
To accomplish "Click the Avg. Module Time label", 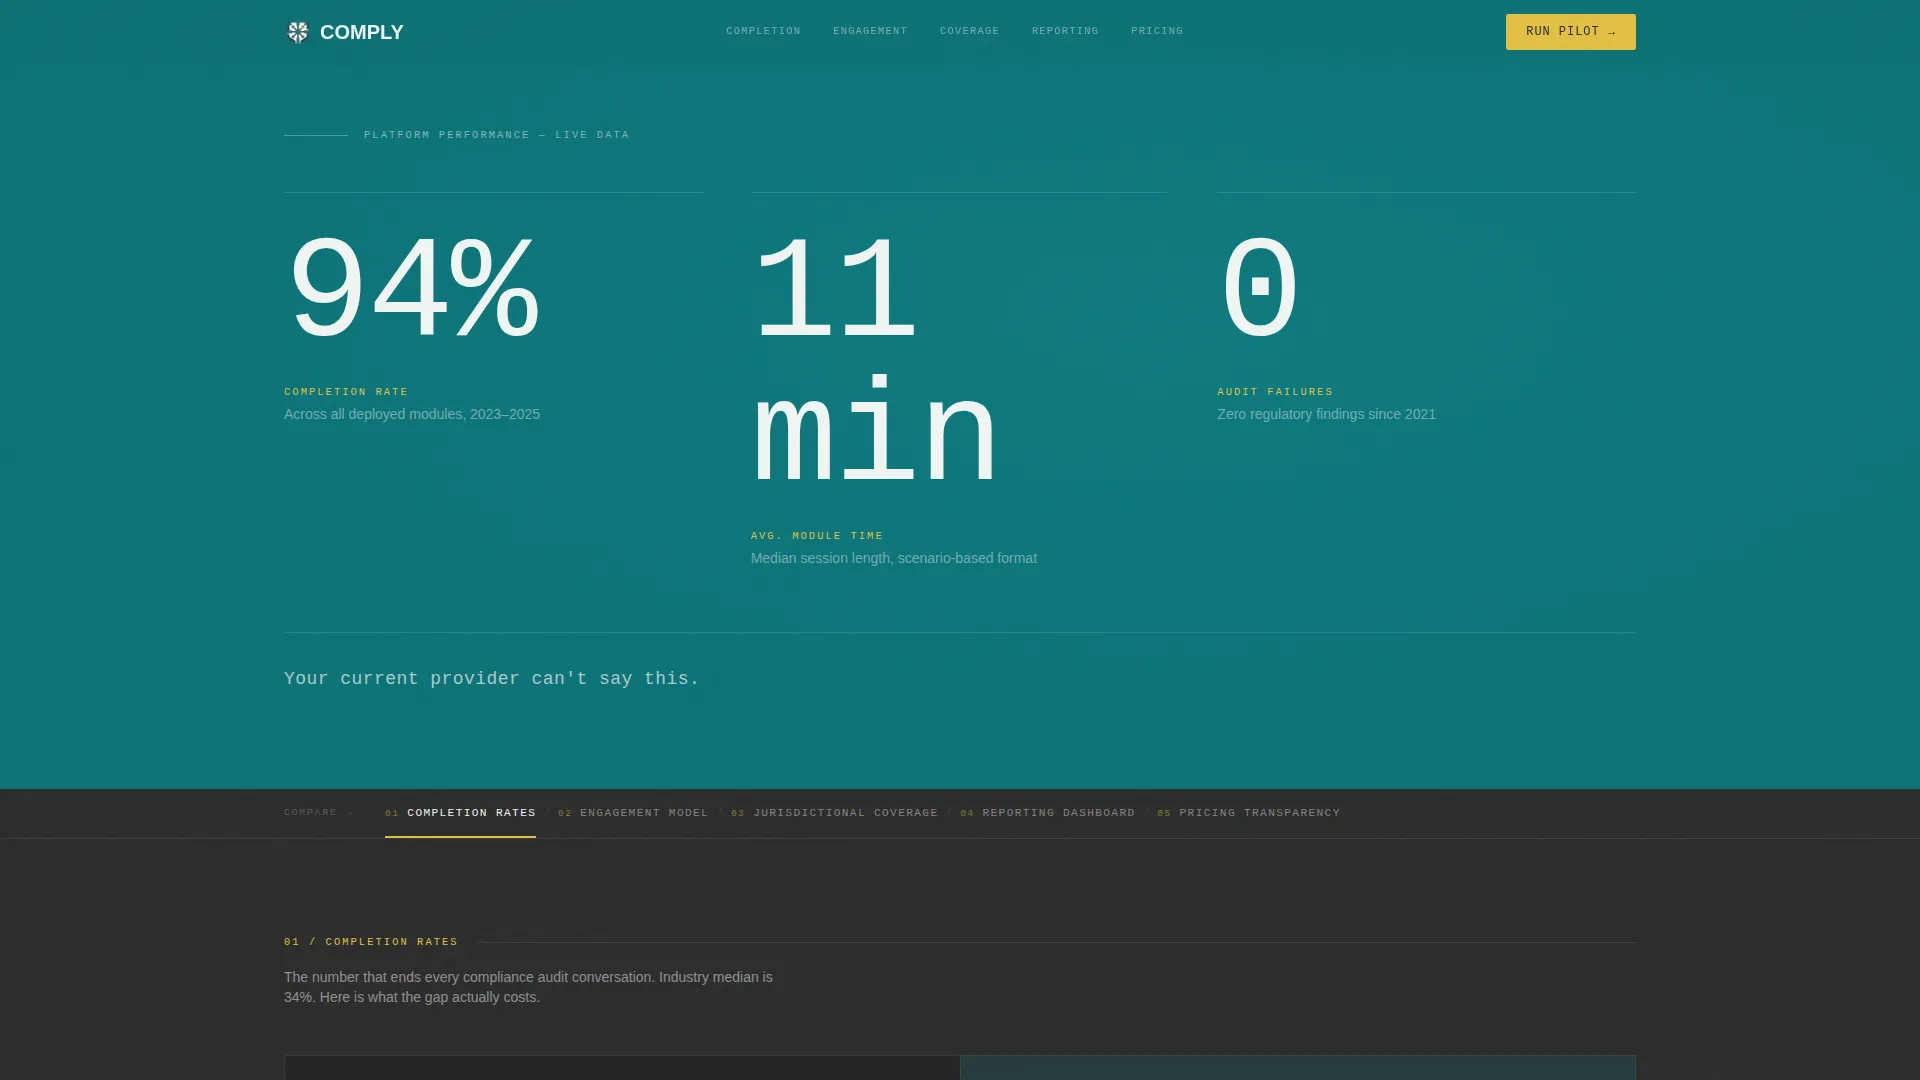I will click(x=817, y=536).
